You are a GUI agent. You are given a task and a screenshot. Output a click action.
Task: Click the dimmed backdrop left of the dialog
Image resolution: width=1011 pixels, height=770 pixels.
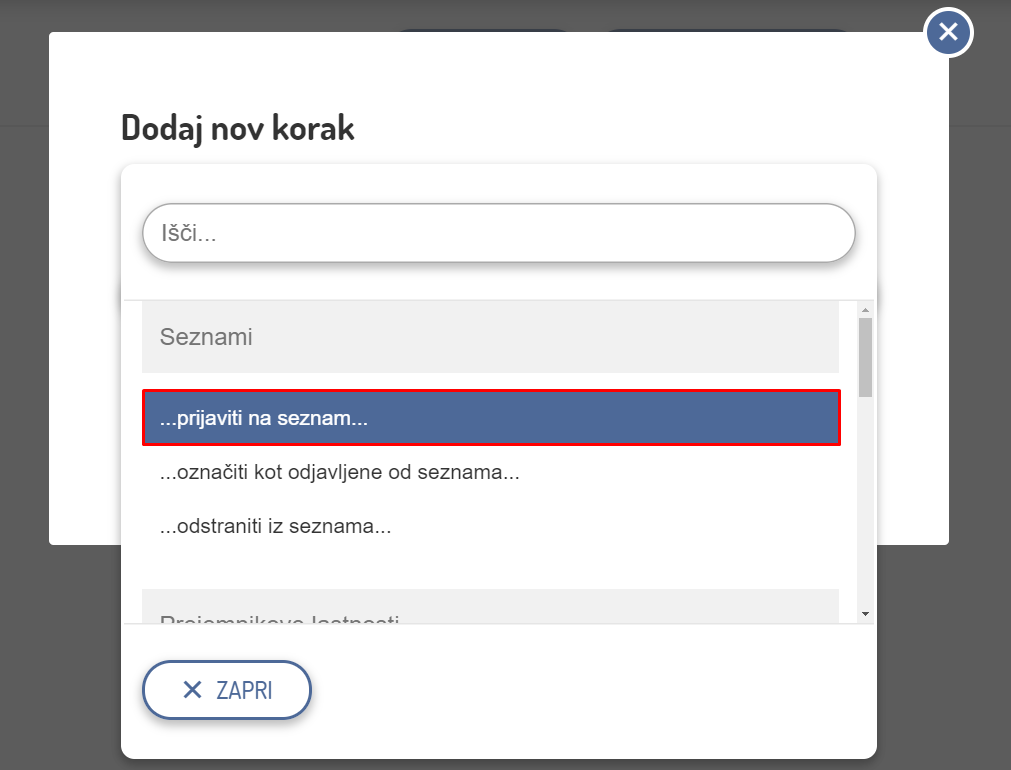click(24, 400)
